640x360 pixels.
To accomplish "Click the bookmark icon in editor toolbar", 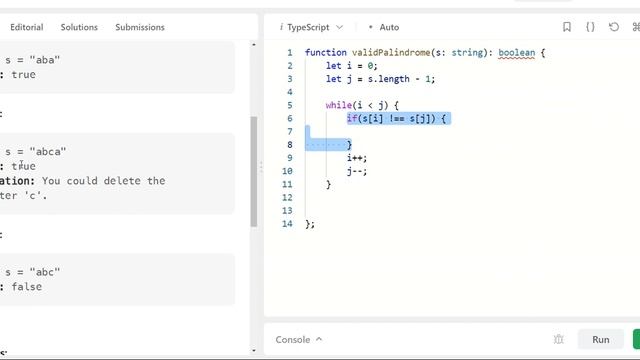I will tap(567, 27).
